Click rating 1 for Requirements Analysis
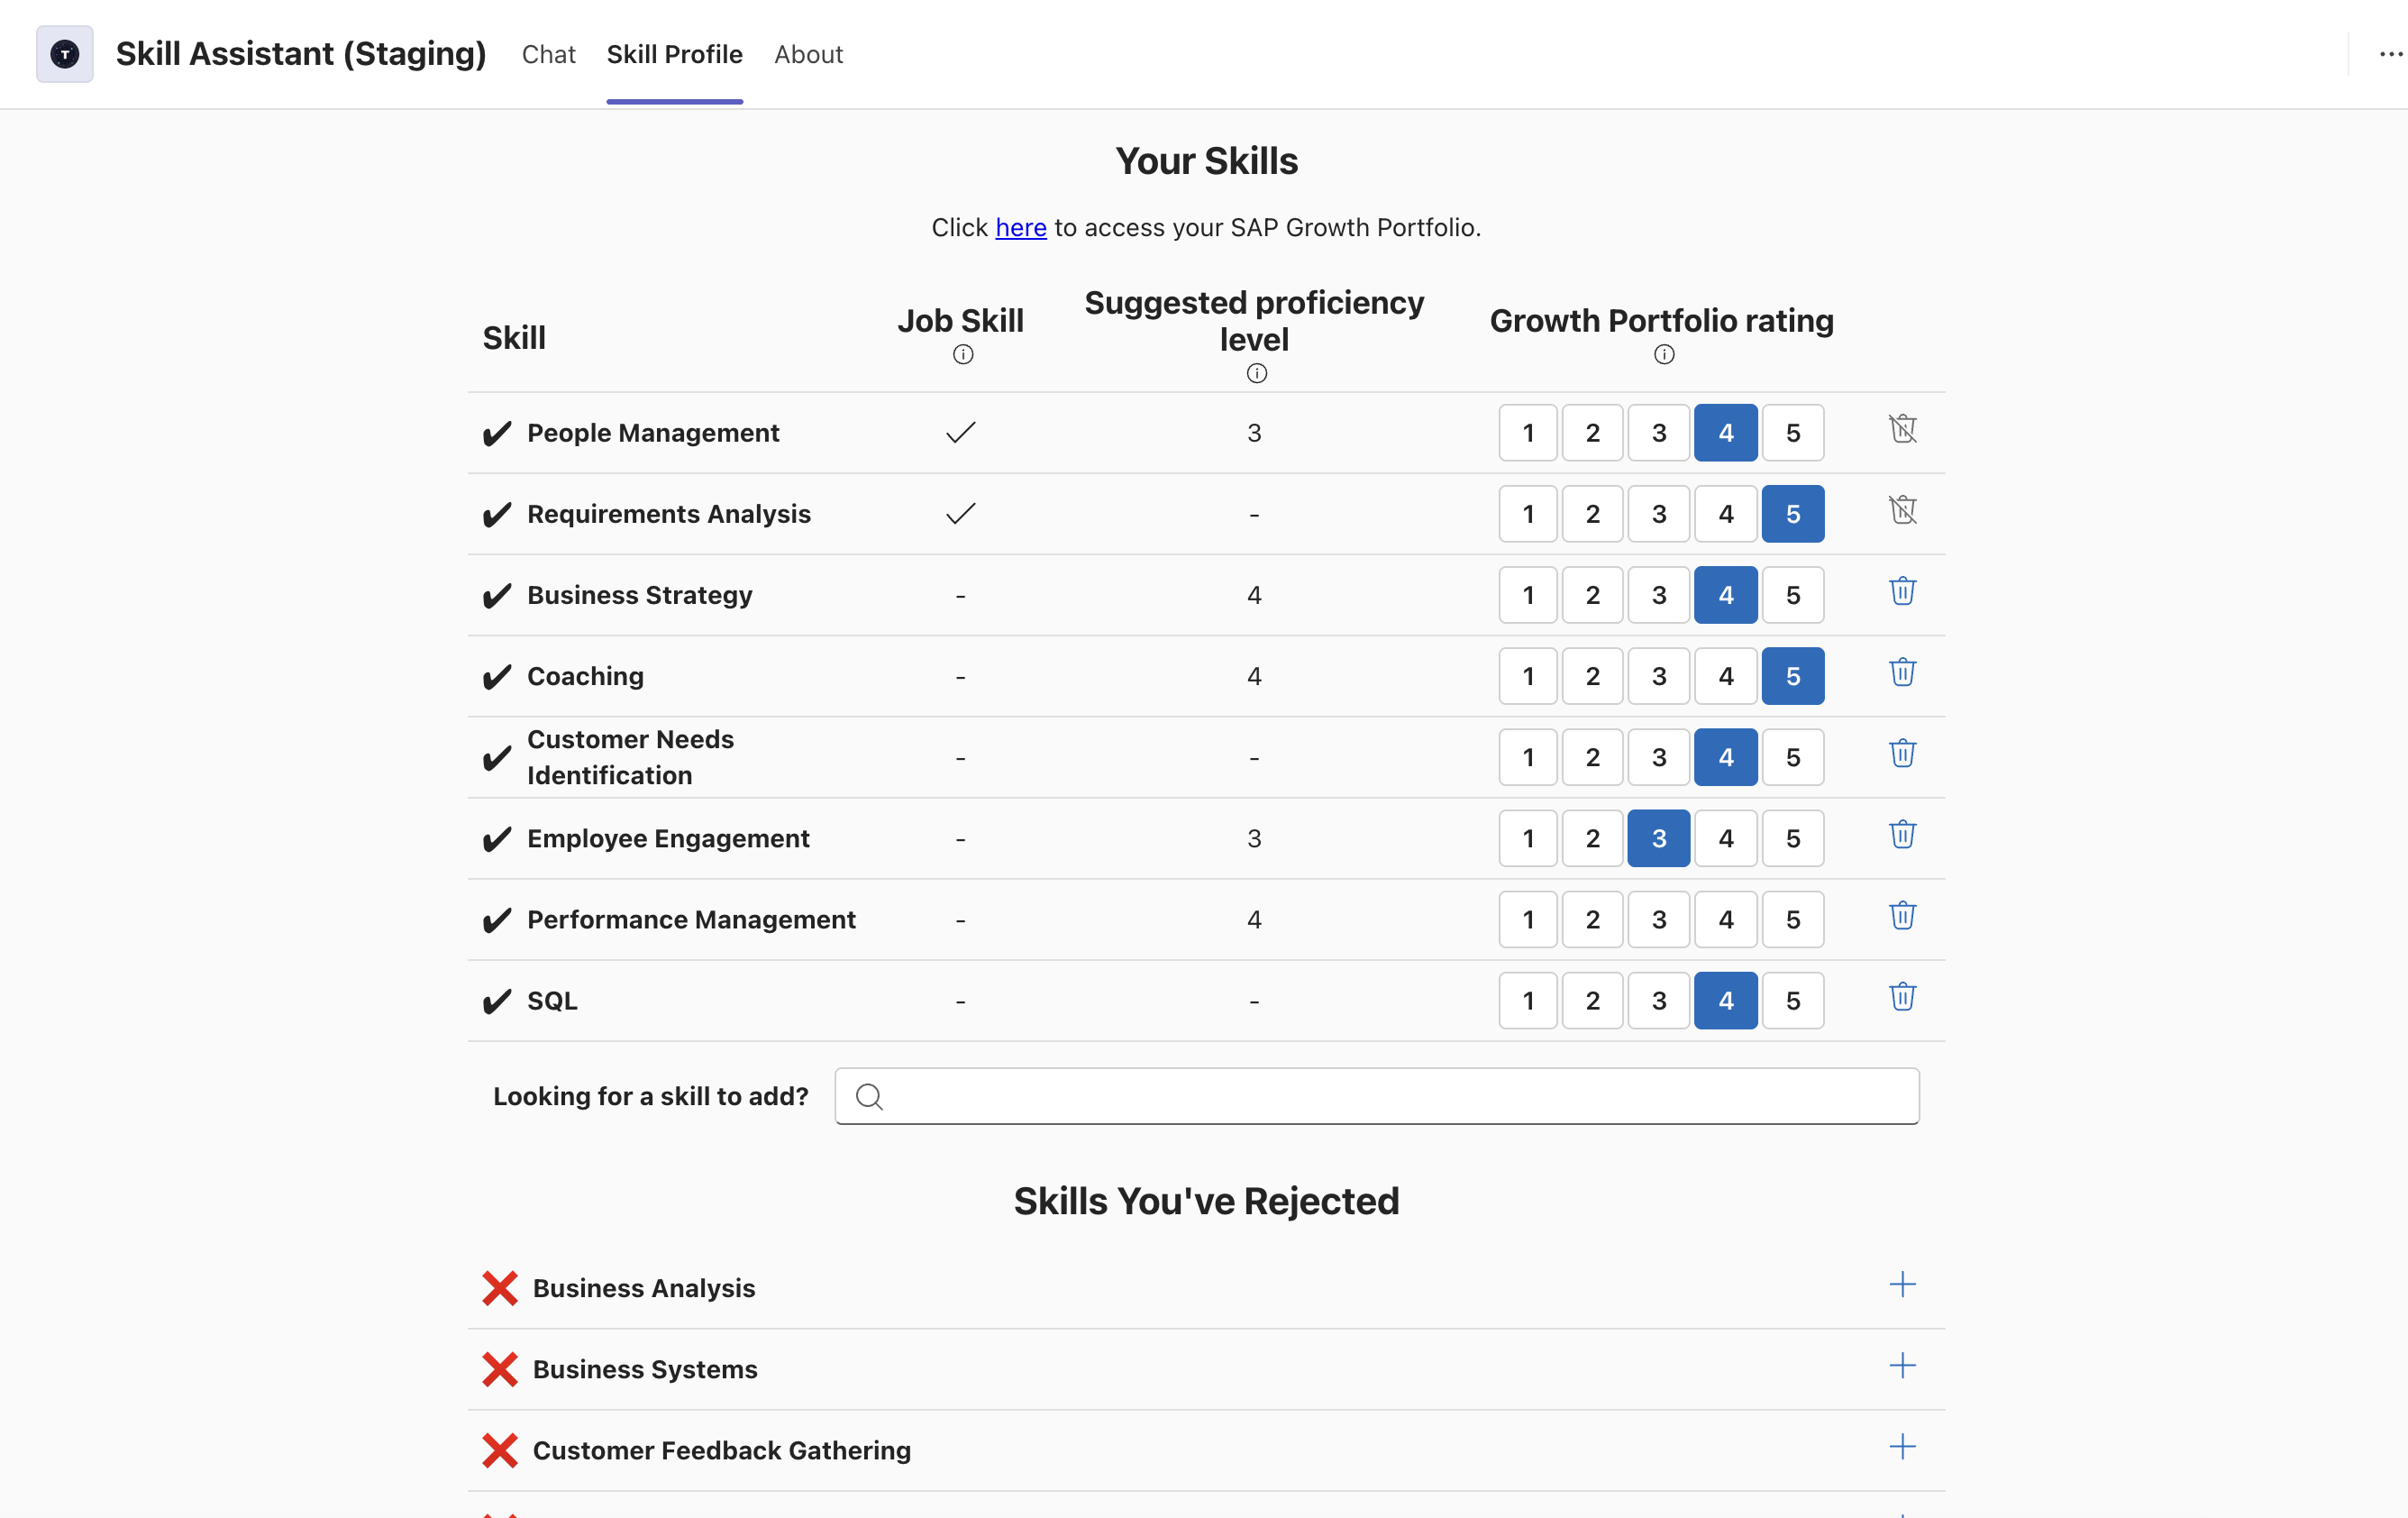This screenshot has width=2408, height=1518. pos(1527,513)
